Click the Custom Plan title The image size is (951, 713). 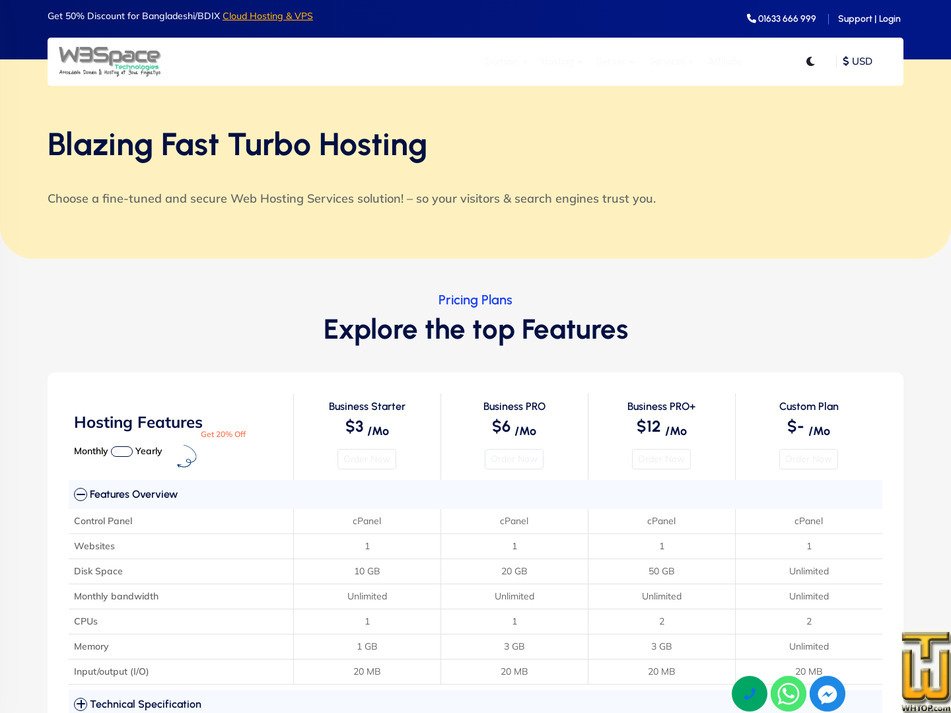[x=808, y=406]
